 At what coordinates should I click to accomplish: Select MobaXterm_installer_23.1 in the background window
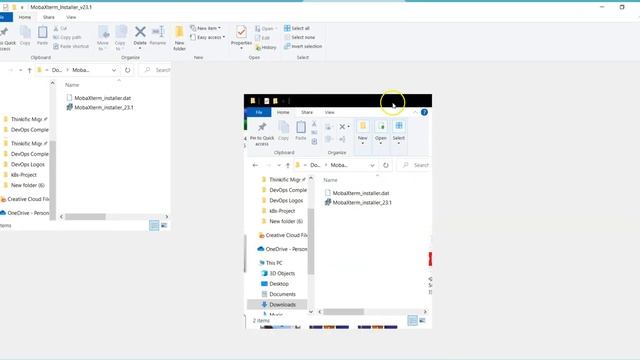(x=100, y=107)
